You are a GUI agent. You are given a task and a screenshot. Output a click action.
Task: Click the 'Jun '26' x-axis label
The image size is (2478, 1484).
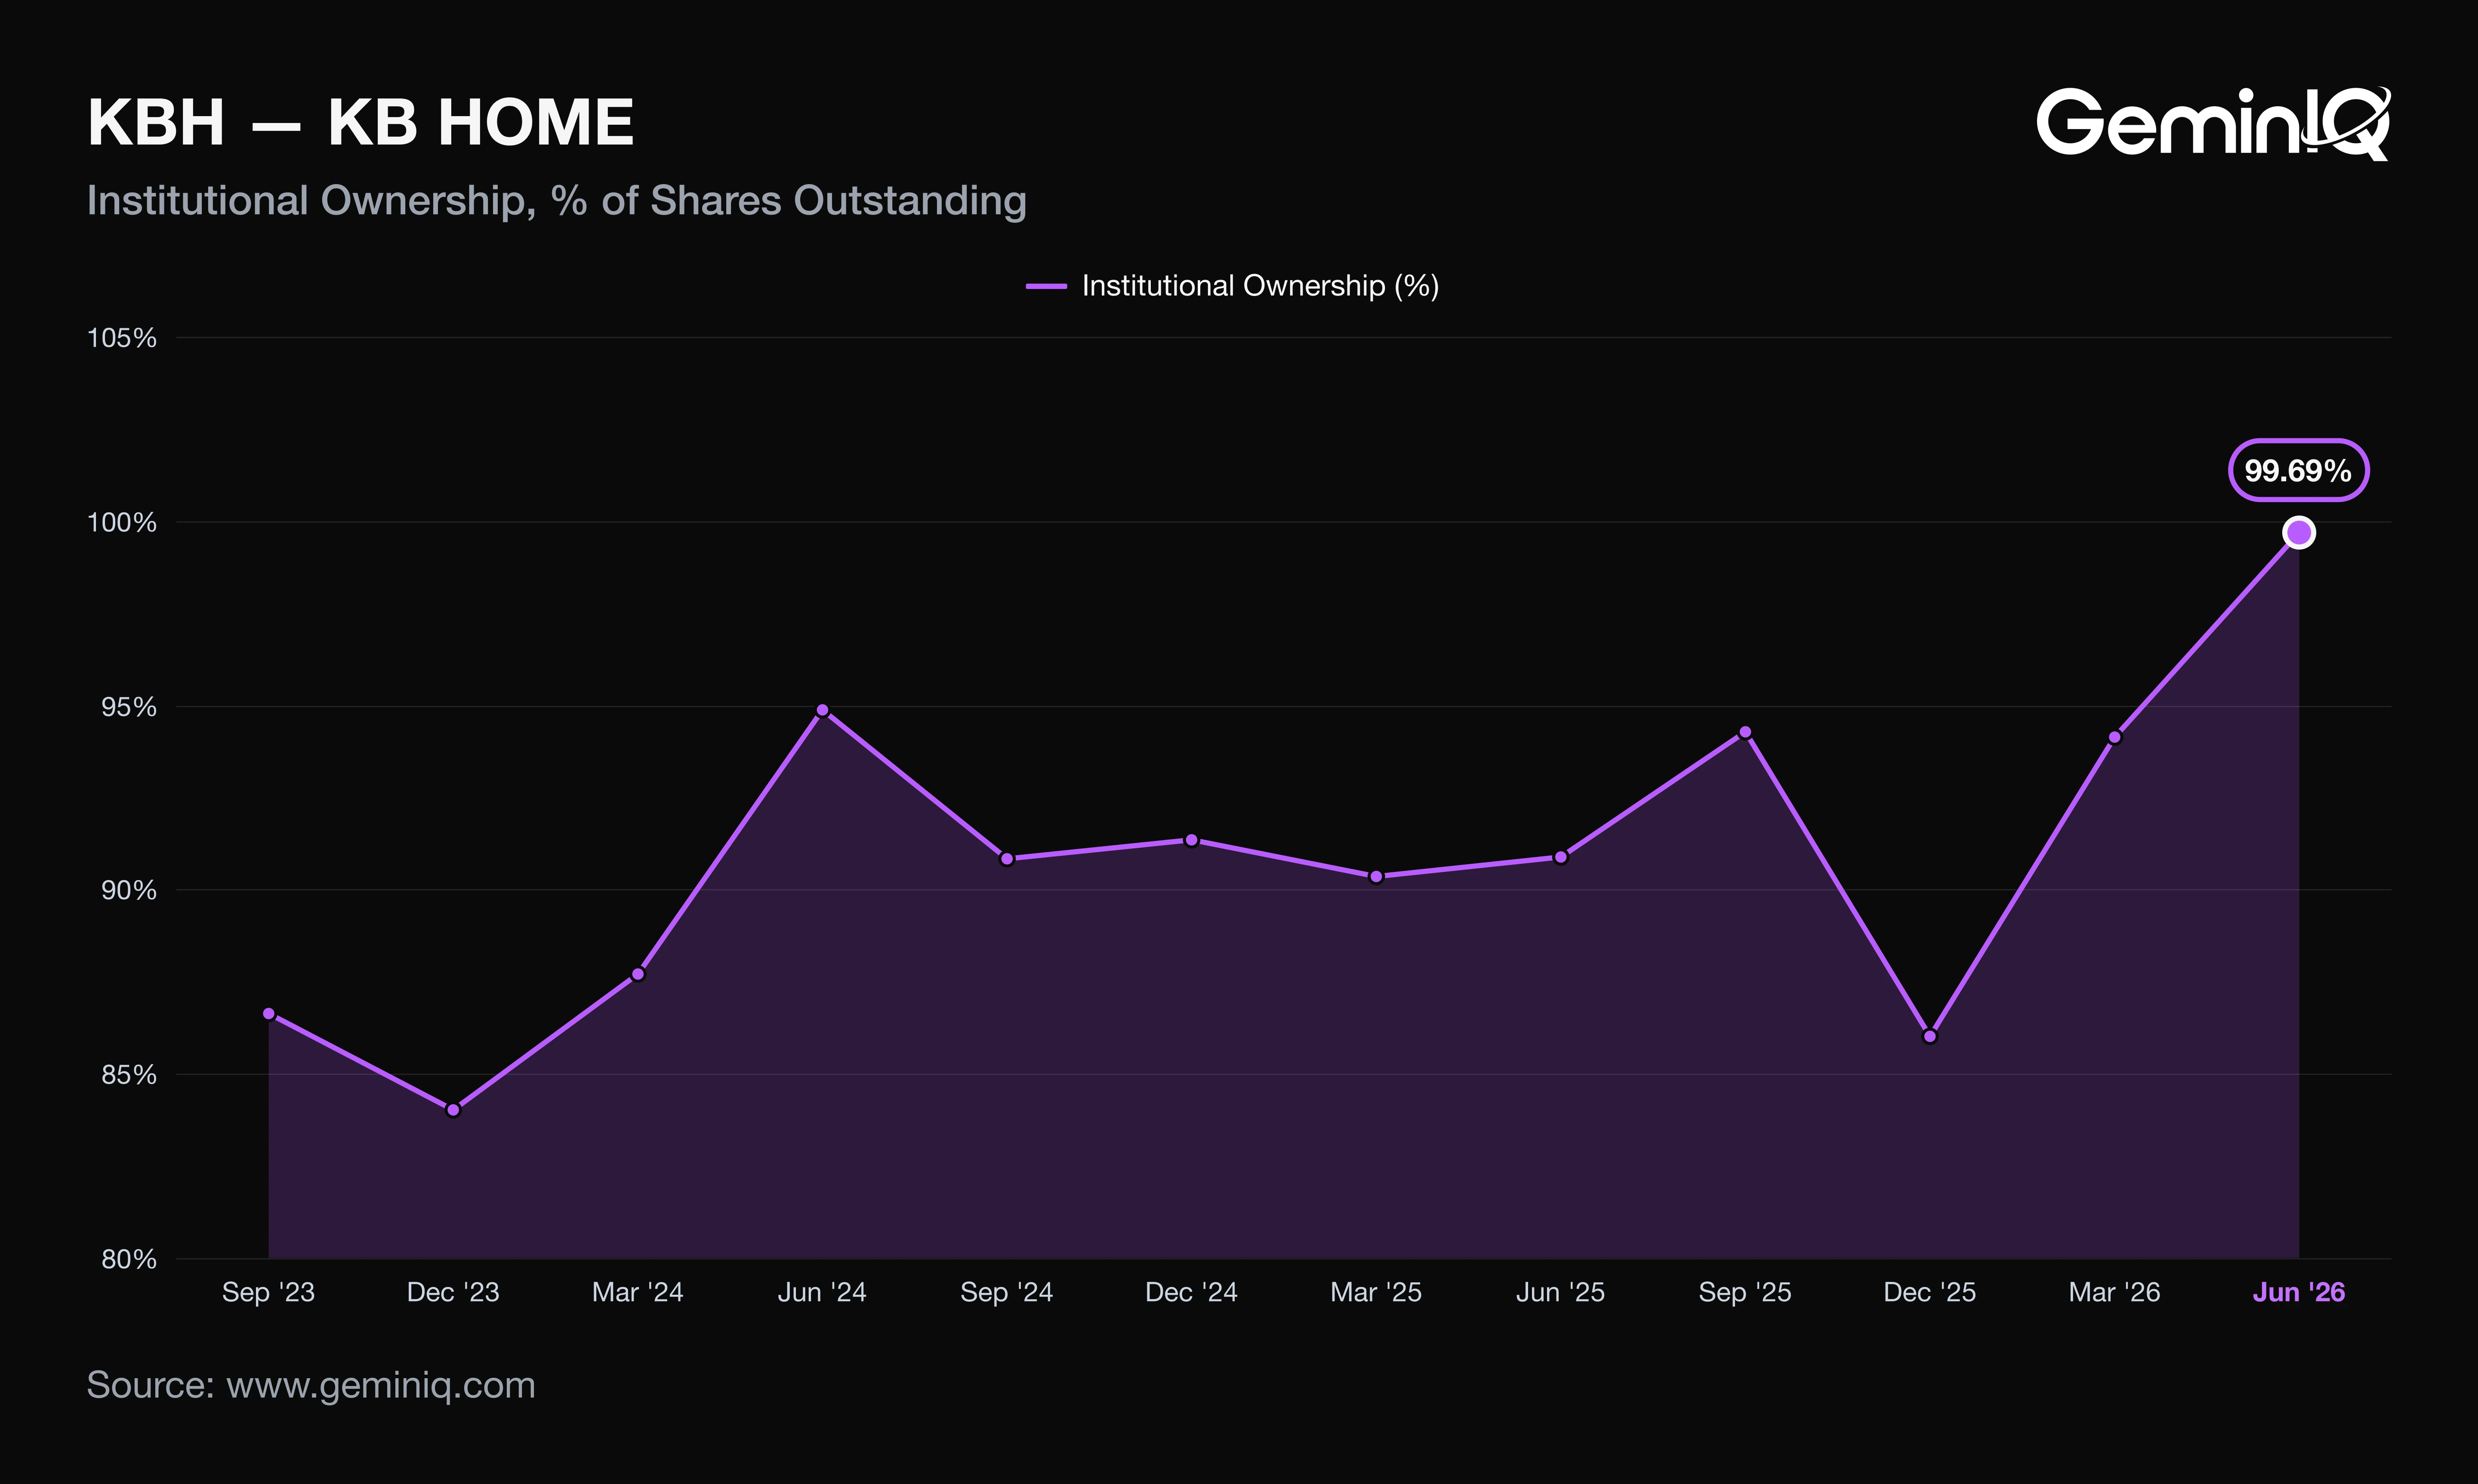[2299, 1293]
